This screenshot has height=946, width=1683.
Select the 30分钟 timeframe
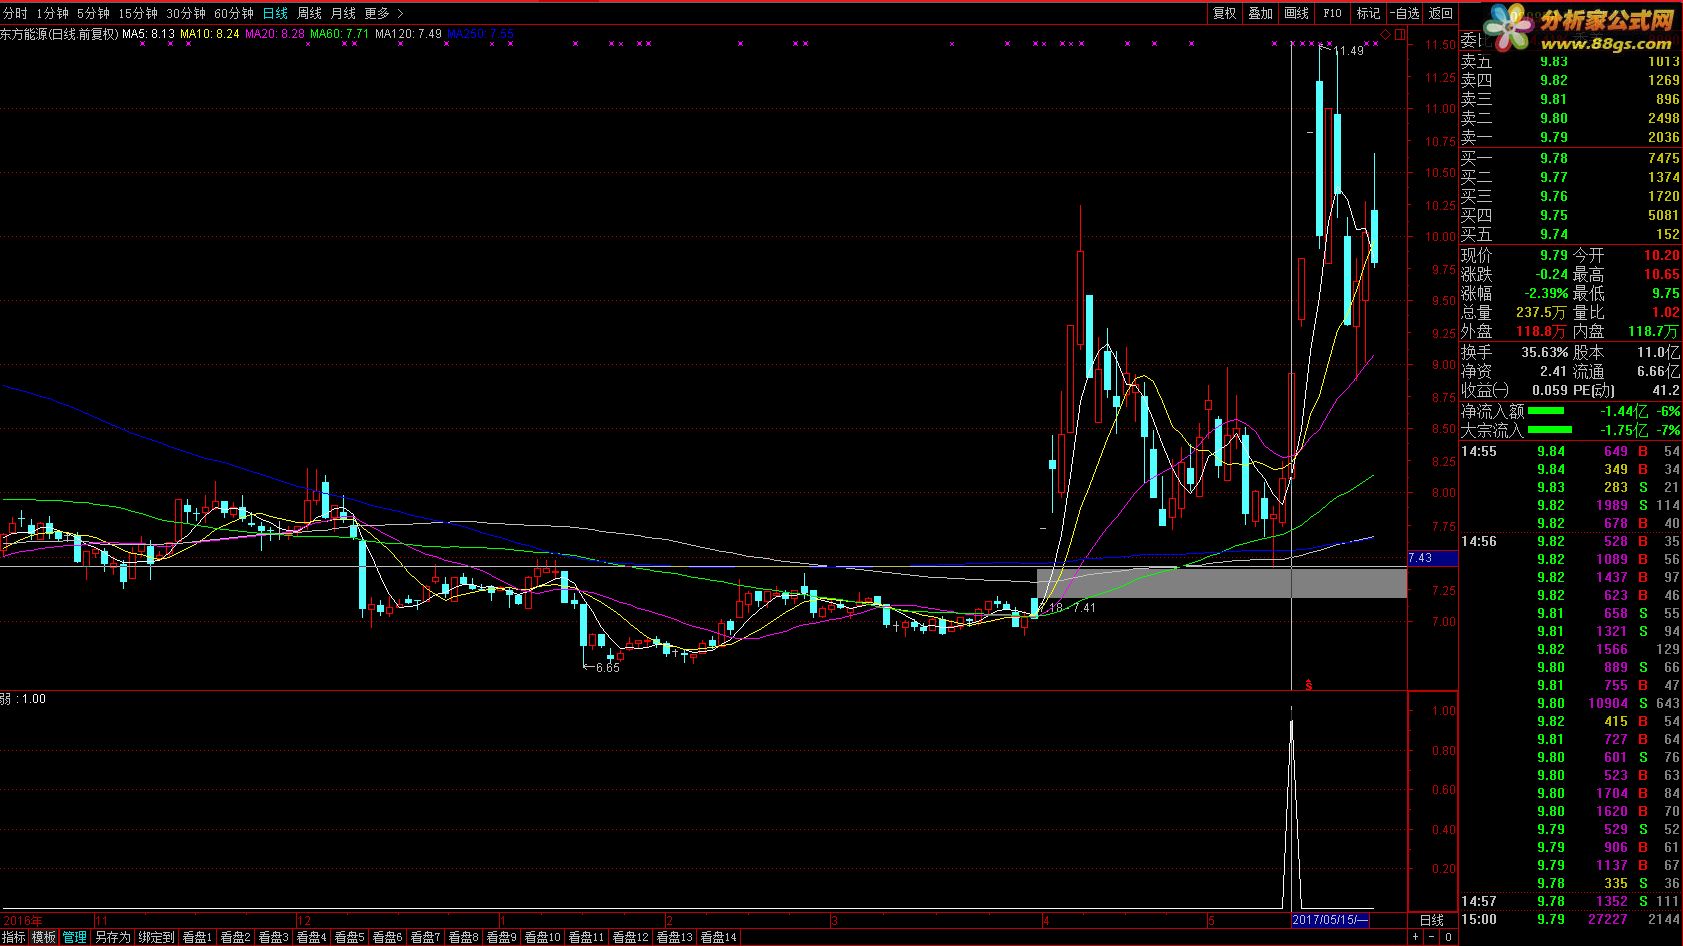coord(186,13)
